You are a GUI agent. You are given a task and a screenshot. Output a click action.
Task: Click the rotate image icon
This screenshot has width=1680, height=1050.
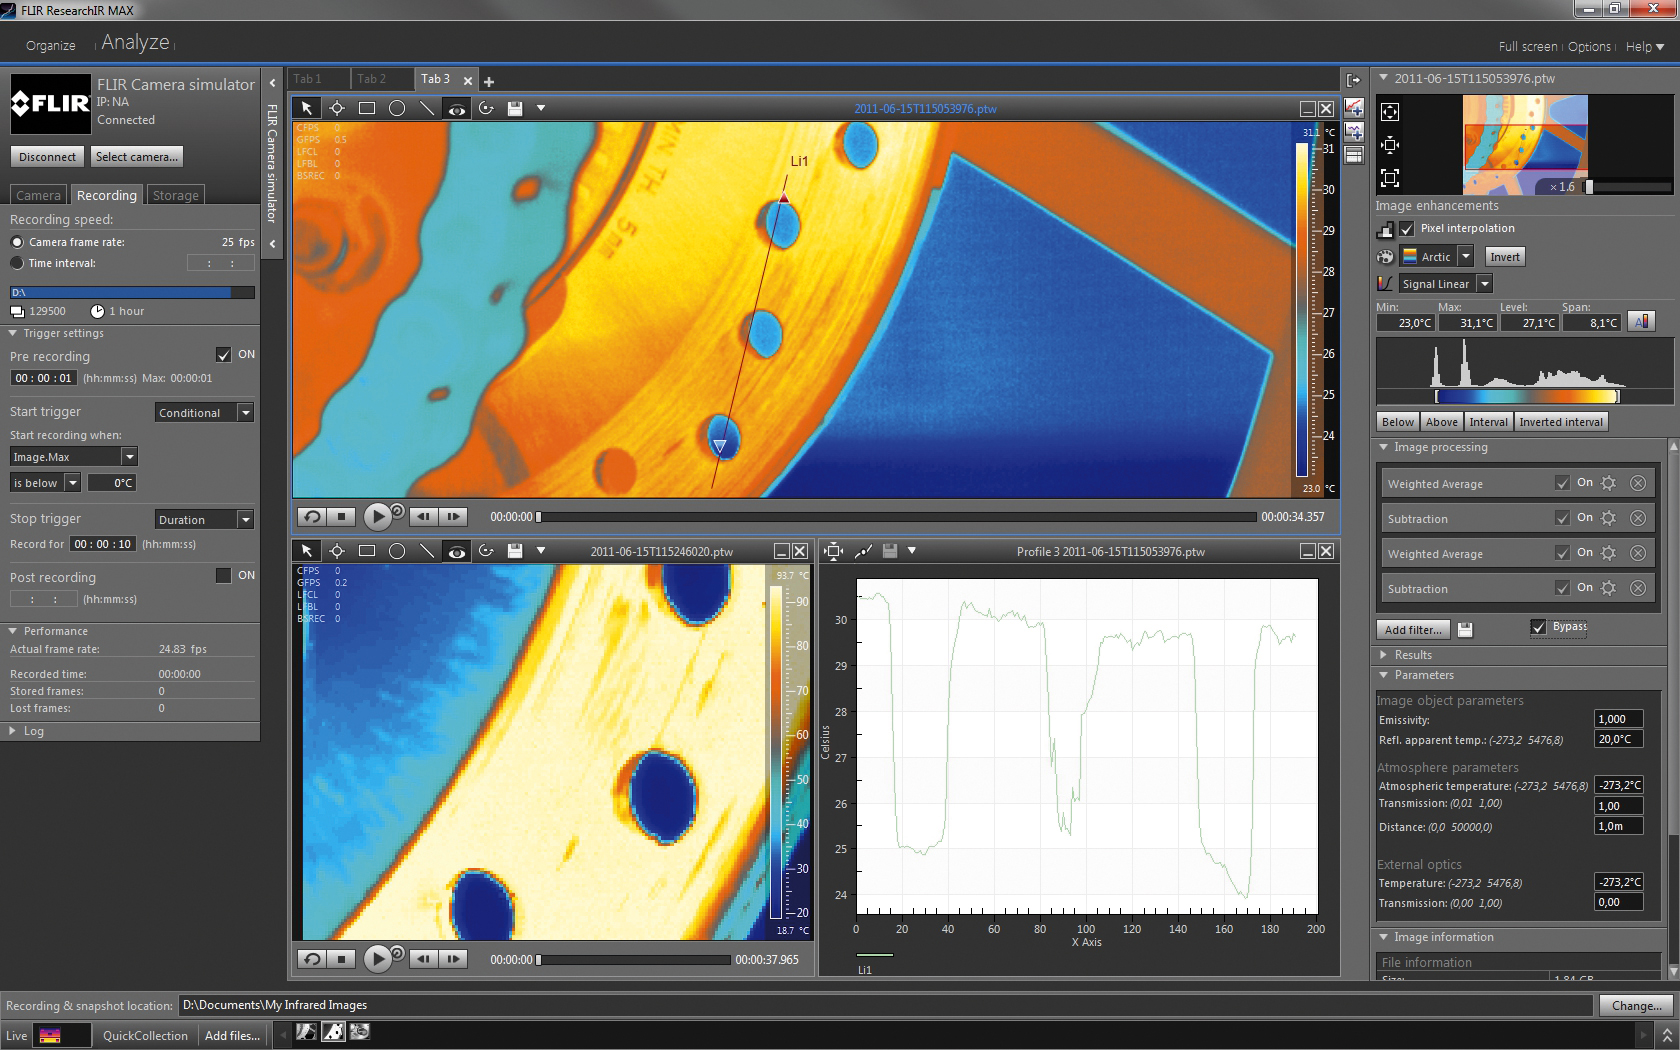pyautogui.click(x=487, y=108)
